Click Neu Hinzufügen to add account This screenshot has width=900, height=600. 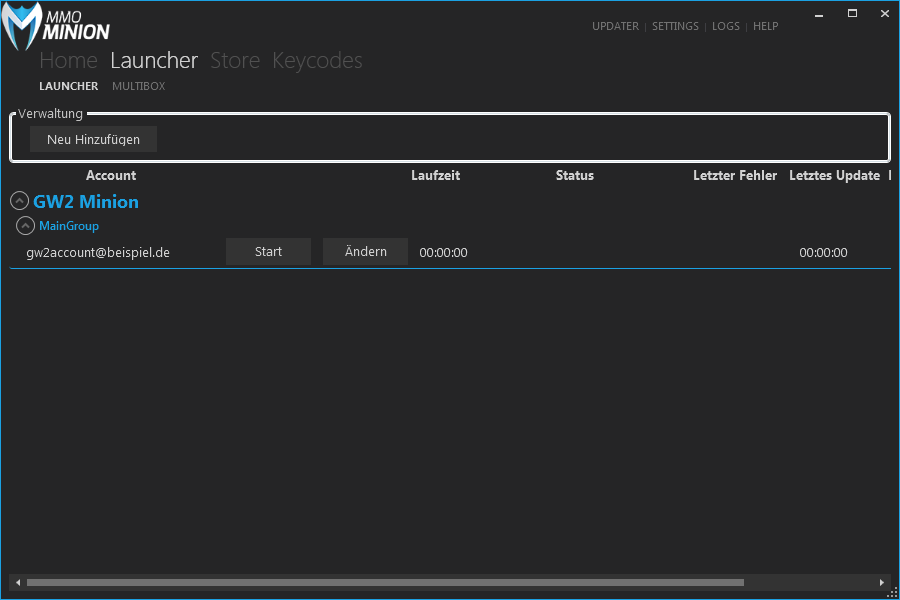coord(93,139)
